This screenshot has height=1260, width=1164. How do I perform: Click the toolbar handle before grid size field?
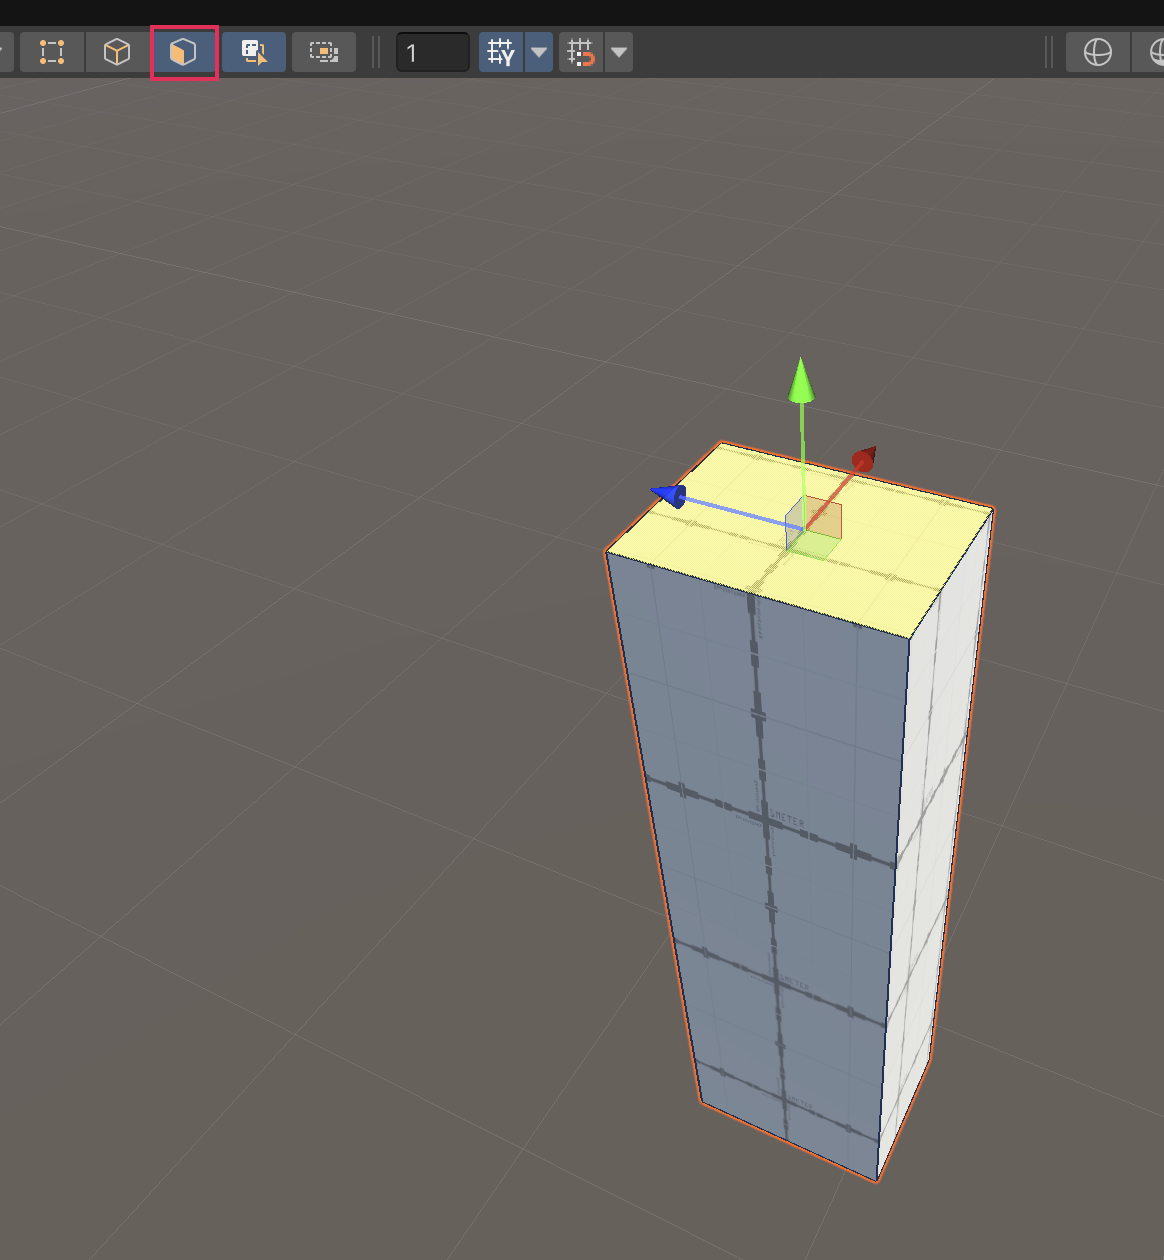click(377, 52)
